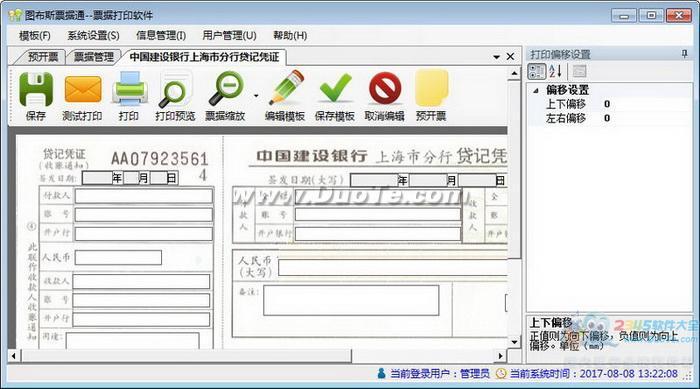
Task: Click the 预开票 yellow note icon
Action: coord(431,88)
